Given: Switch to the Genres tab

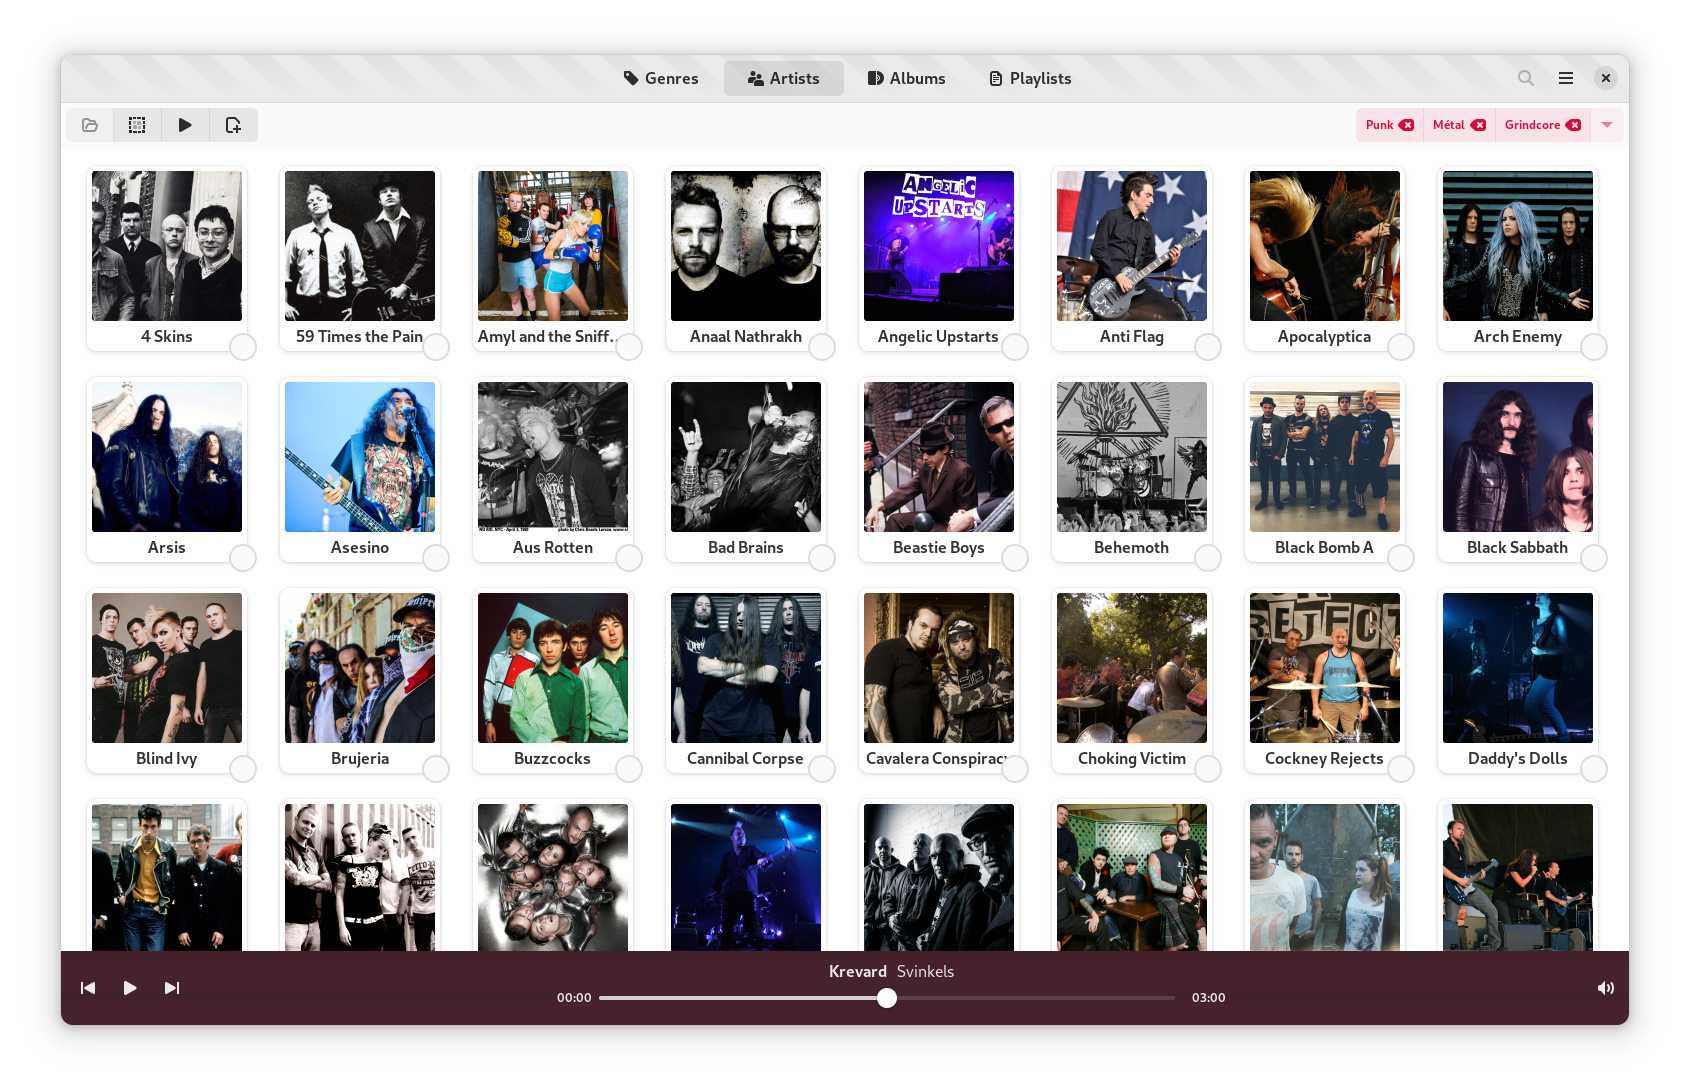Looking at the screenshot, I should click(x=661, y=78).
